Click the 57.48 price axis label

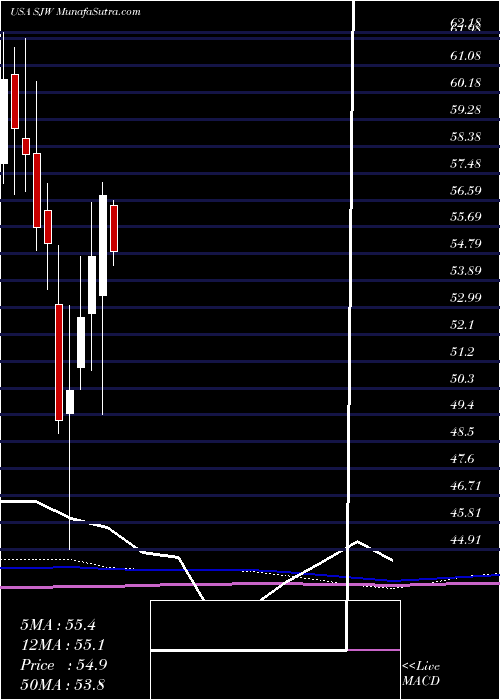pos(465,163)
